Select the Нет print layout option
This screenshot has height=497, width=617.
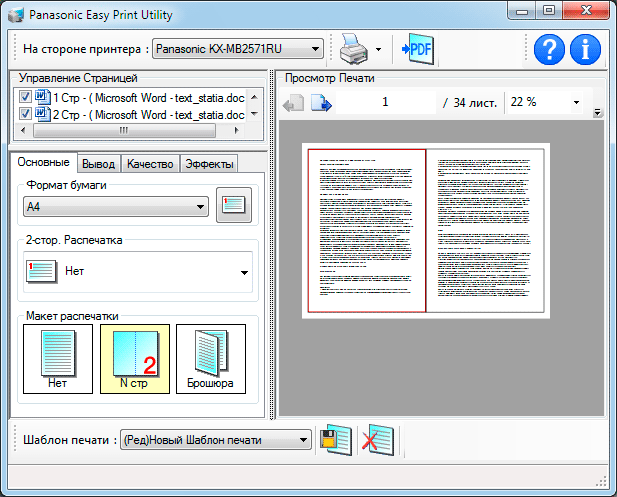click(x=58, y=359)
